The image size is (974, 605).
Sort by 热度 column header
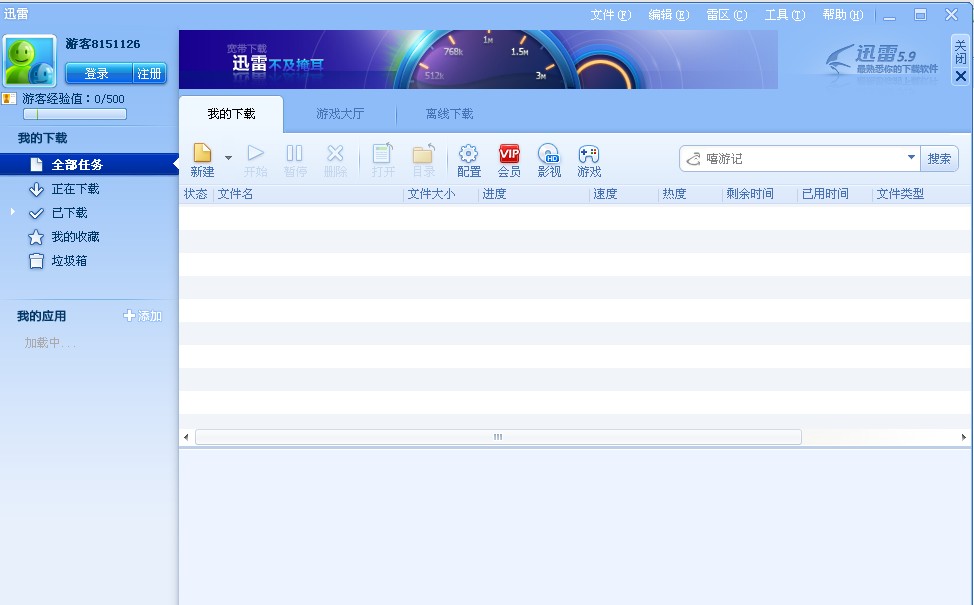click(x=674, y=194)
